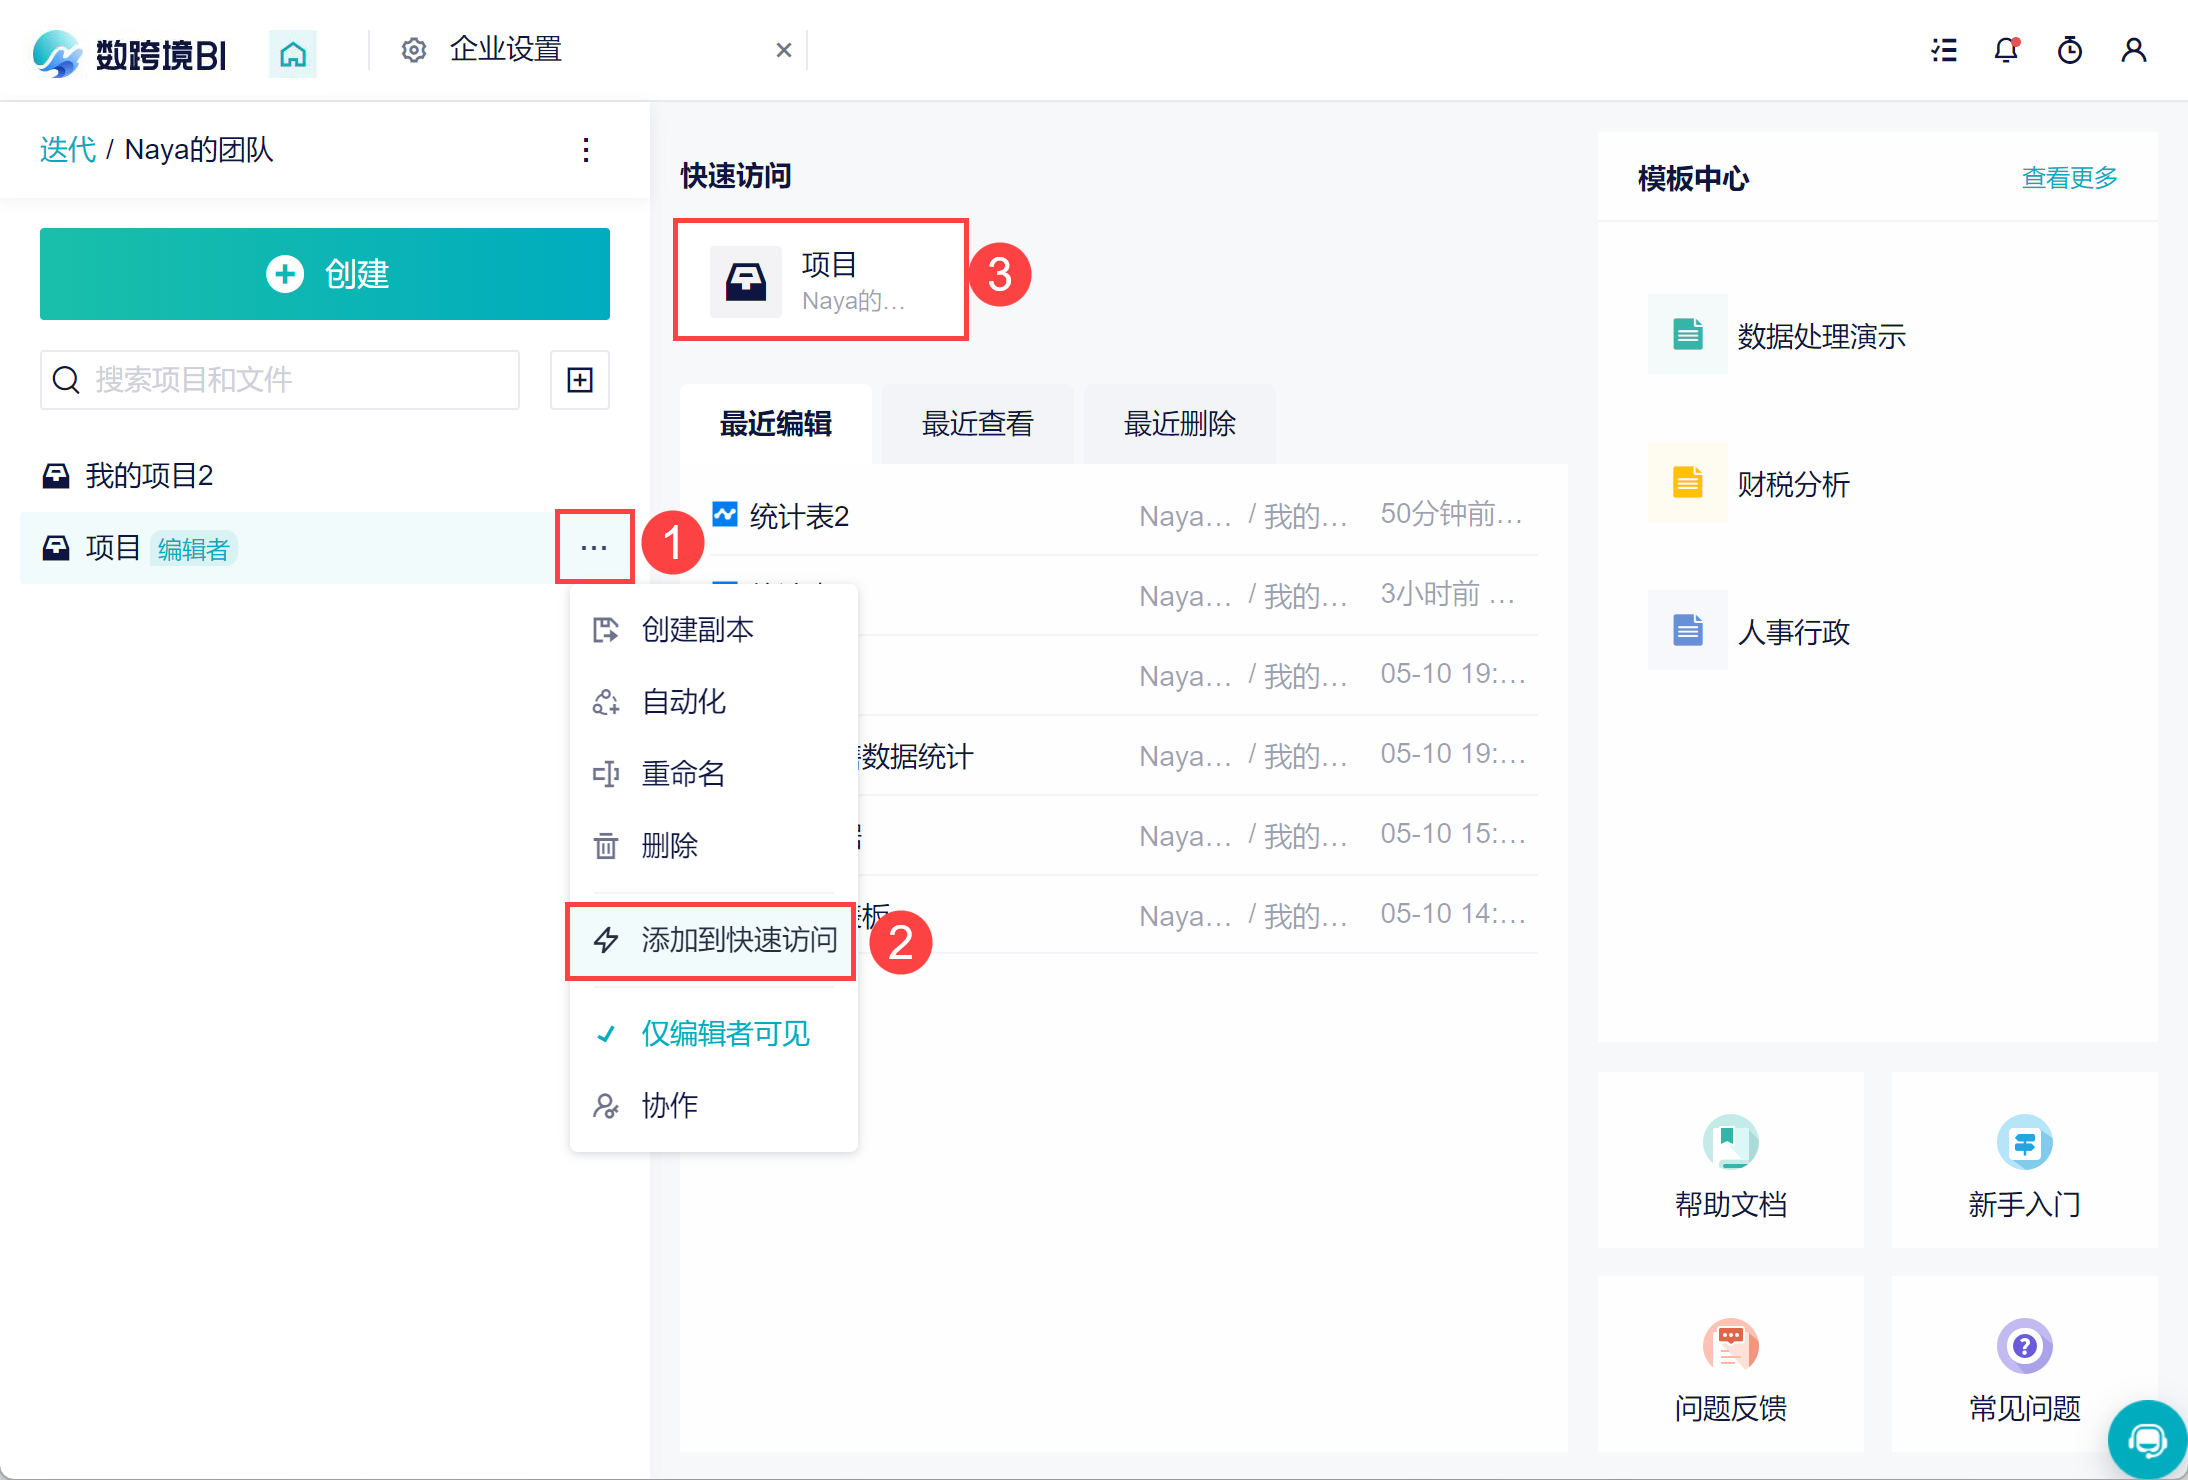Choose 重命名 from context menu
Screen dimensions: 2188x1480
point(682,774)
